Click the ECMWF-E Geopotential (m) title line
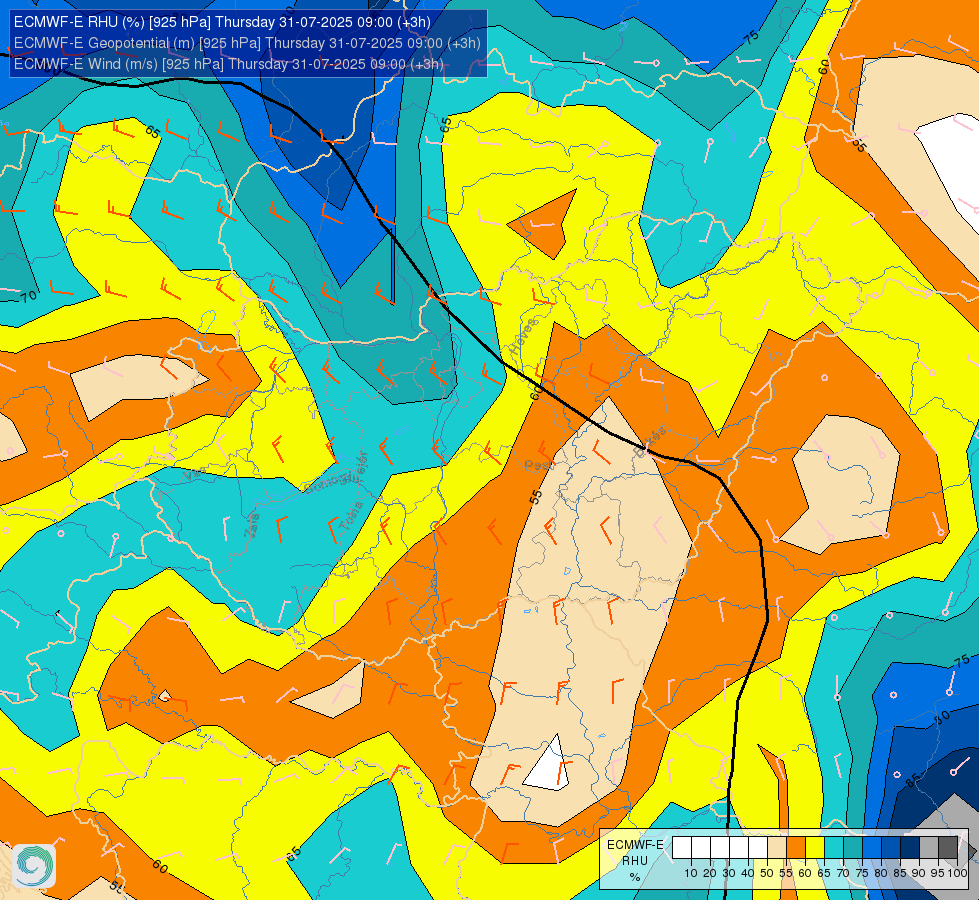979x900 pixels. 247,42
